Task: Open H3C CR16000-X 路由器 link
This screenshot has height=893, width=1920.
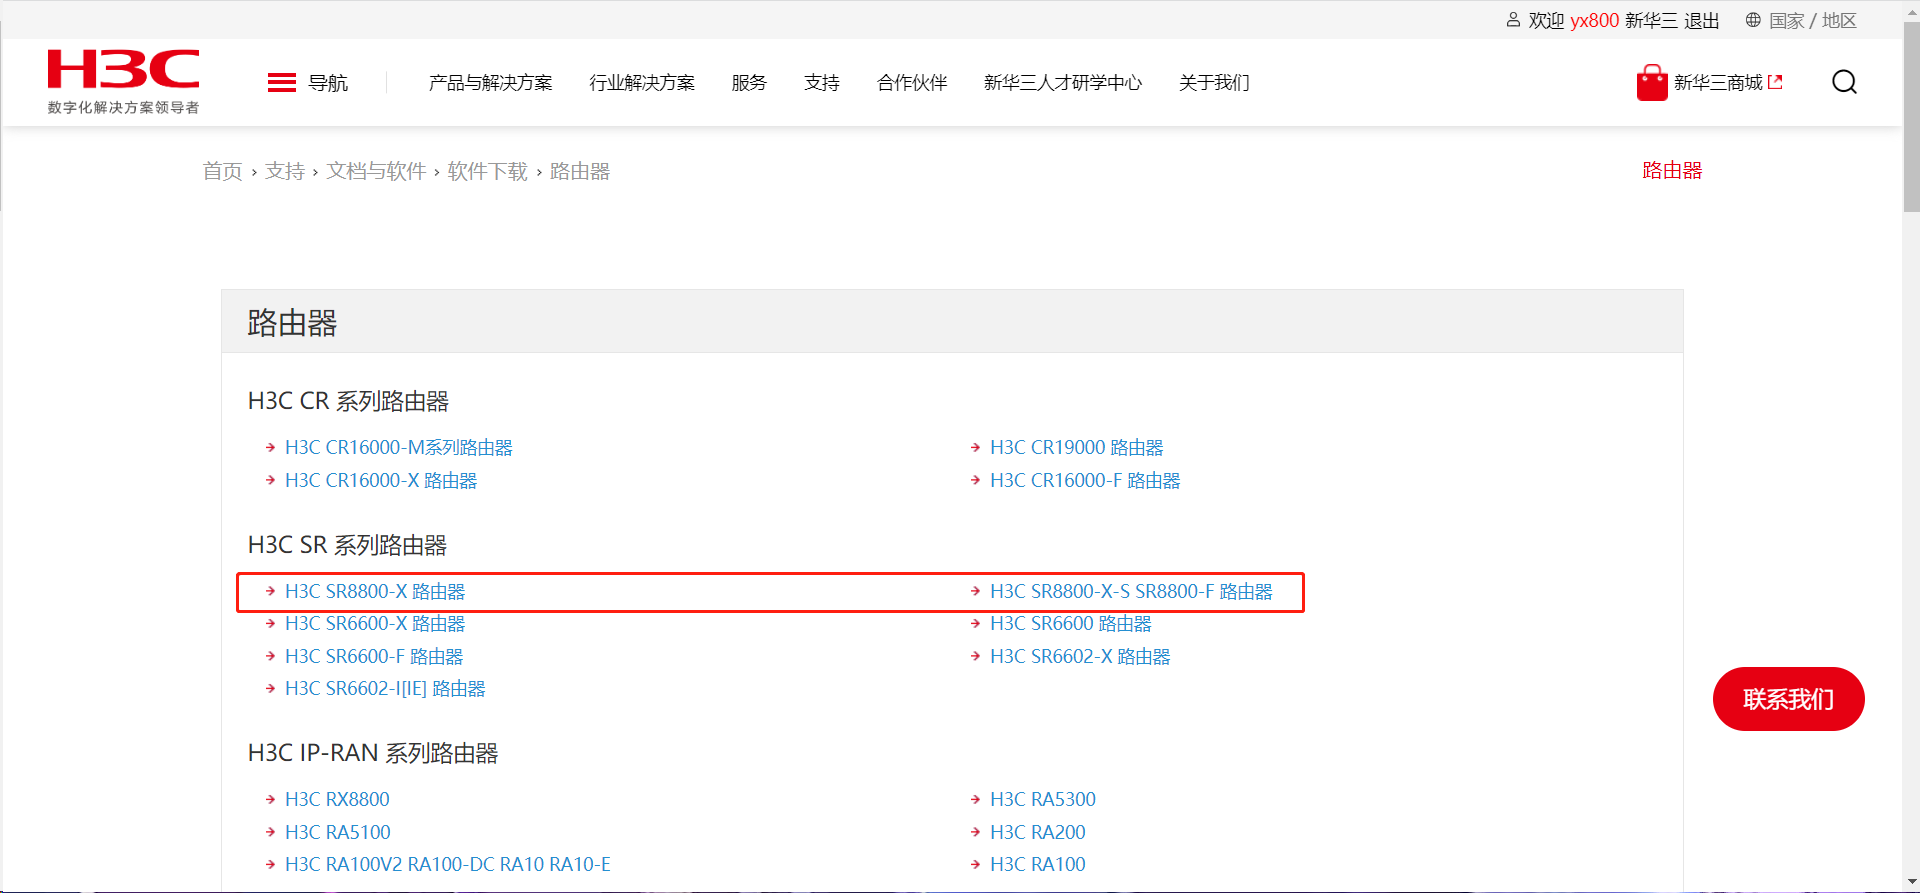Action: (381, 481)
